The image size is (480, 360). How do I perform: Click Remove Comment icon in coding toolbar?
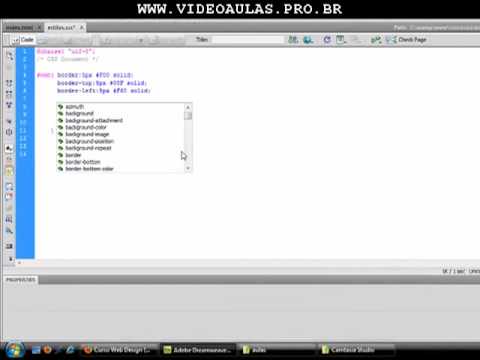point(9,197)
